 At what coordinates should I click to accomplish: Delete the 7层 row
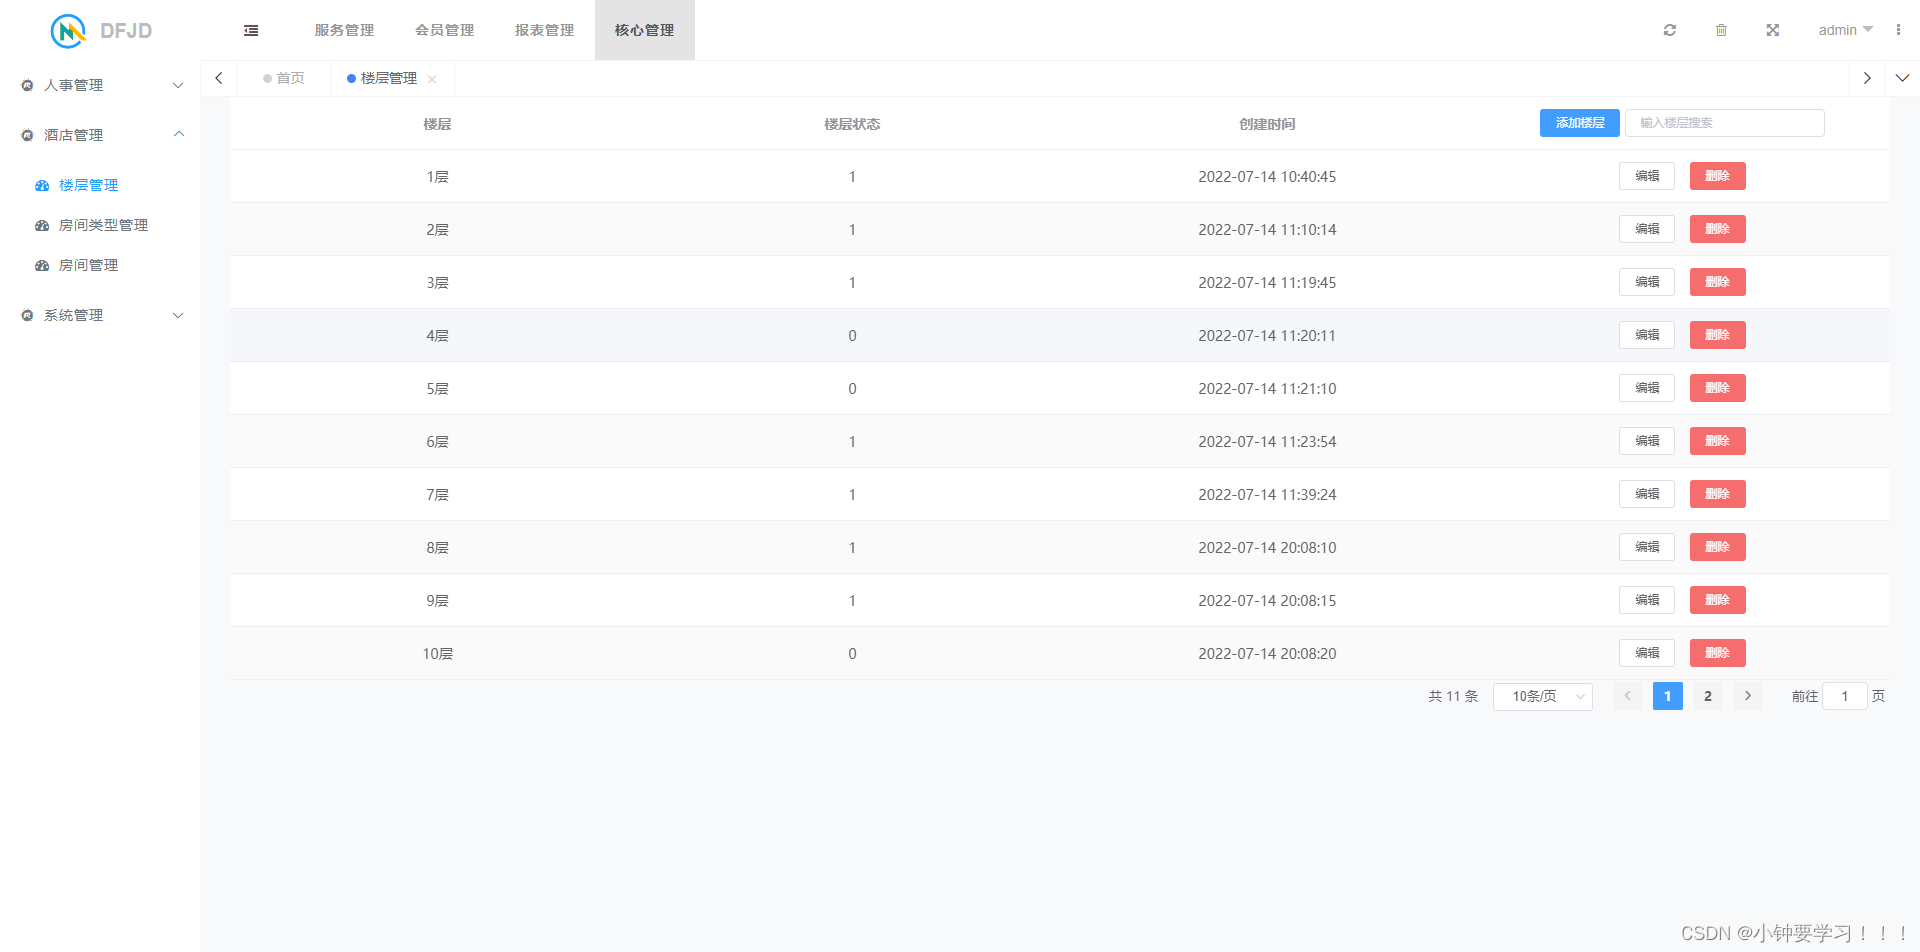tap(1717, 494)
